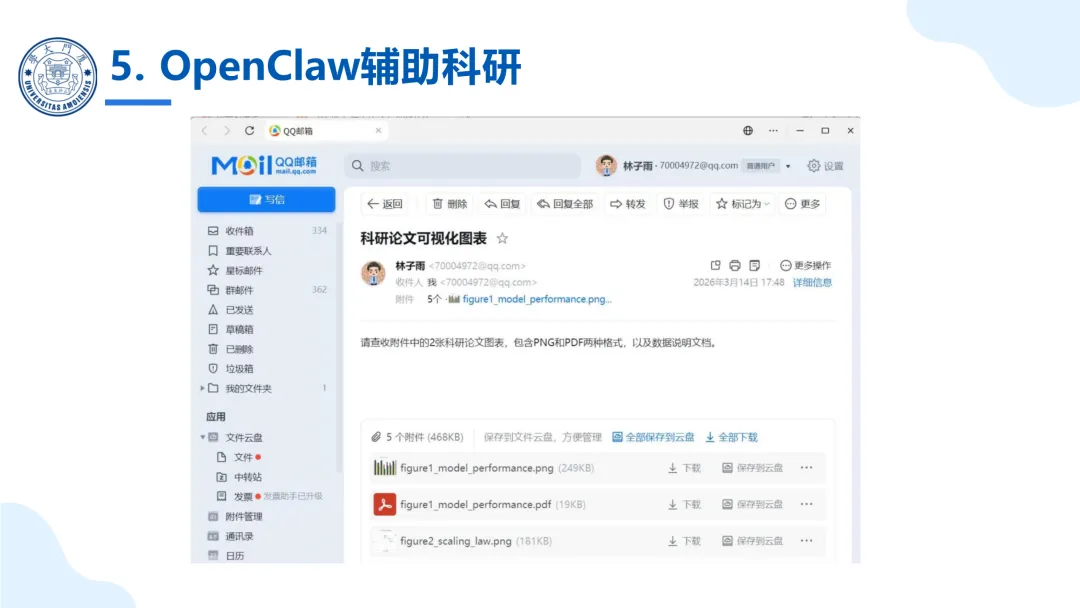
Task: Click 回复 reply button
Action: click(502, 204)
